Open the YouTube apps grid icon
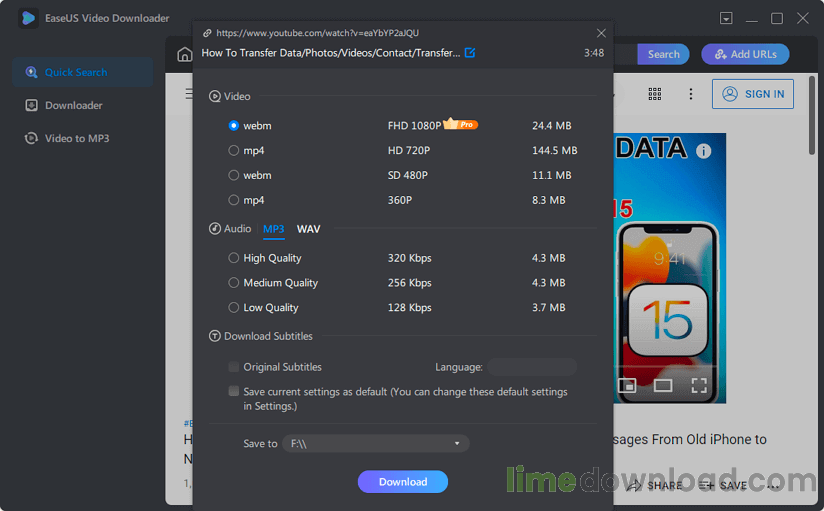This screenshot has height=511, width=824. 655,94
